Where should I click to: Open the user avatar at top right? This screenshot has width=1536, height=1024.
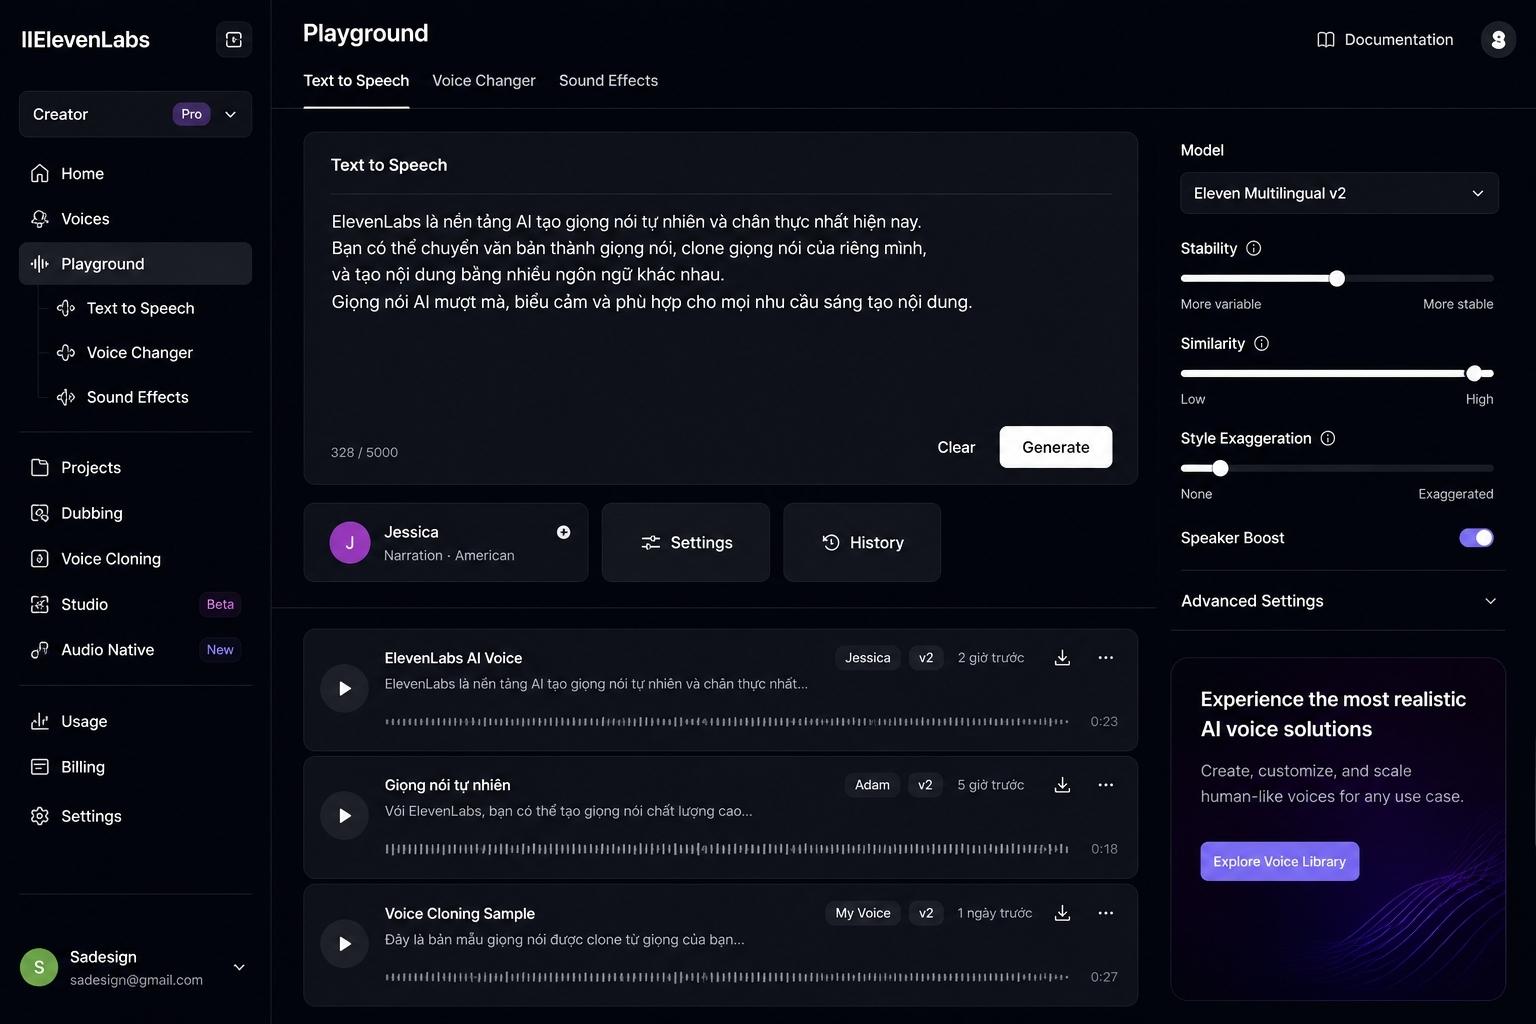pos(1498,40)
